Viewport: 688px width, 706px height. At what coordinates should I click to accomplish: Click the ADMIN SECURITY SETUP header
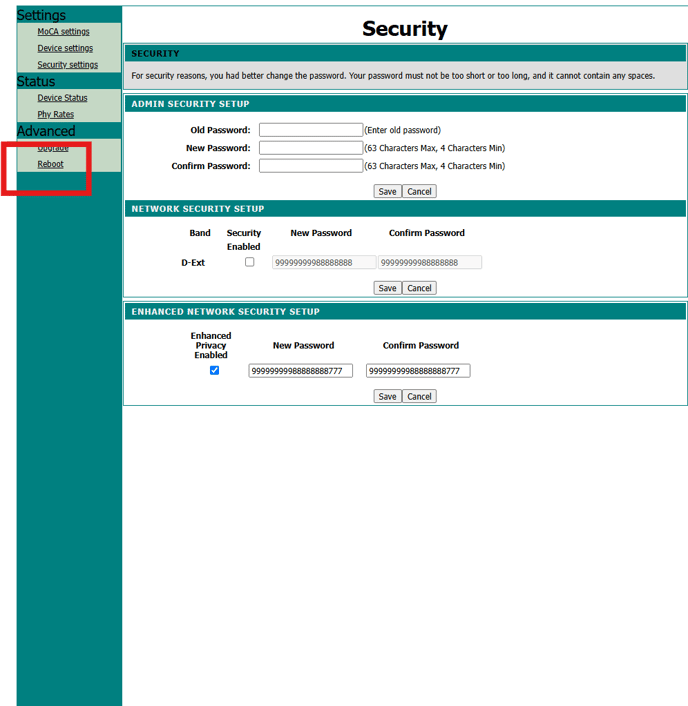190,104
